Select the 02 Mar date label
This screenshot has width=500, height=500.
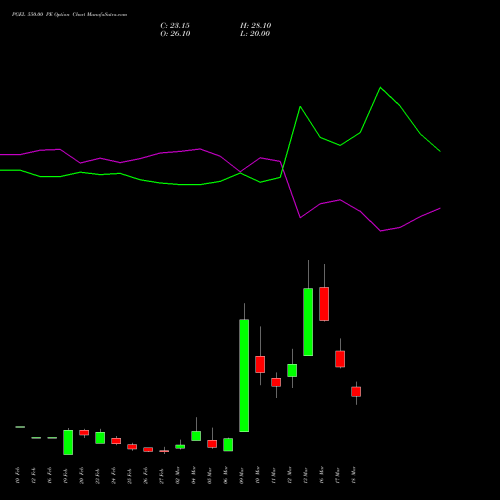[x=178, y=475]
